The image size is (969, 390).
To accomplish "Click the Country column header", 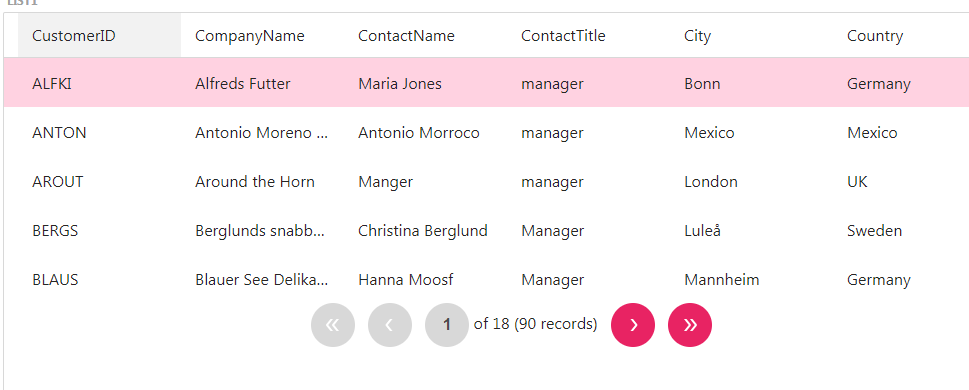I will [901, 36].
